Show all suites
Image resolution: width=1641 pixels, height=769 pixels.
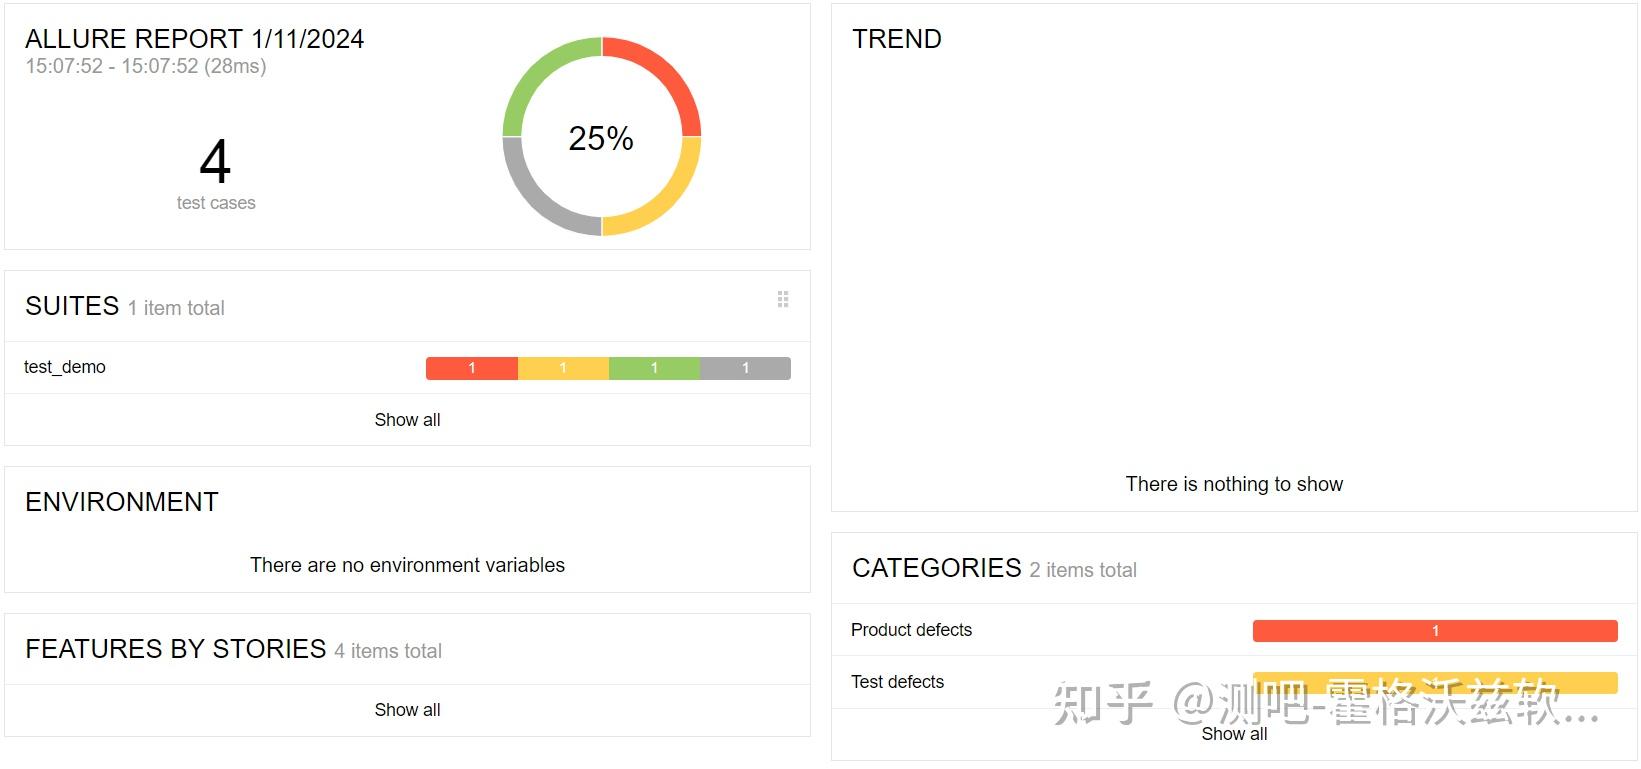tap(407, 420)
